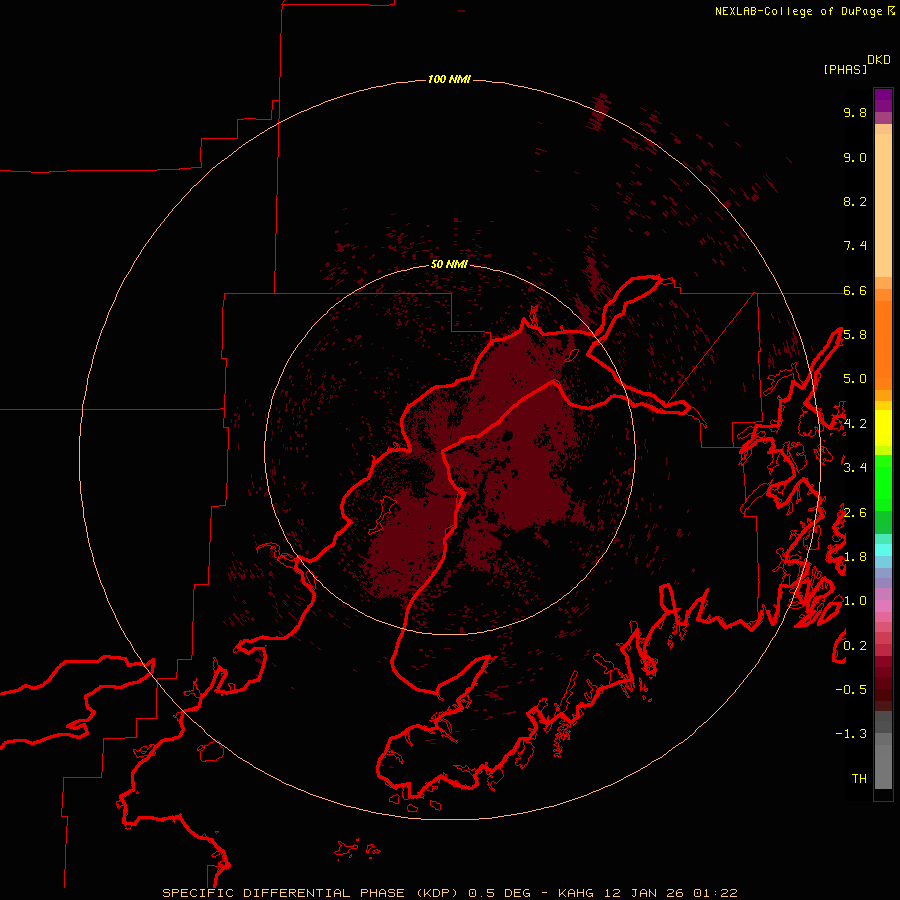Pick the cyan segment of the color bar
The height and width of the screenshot is (900, 900).
point(883,550)
